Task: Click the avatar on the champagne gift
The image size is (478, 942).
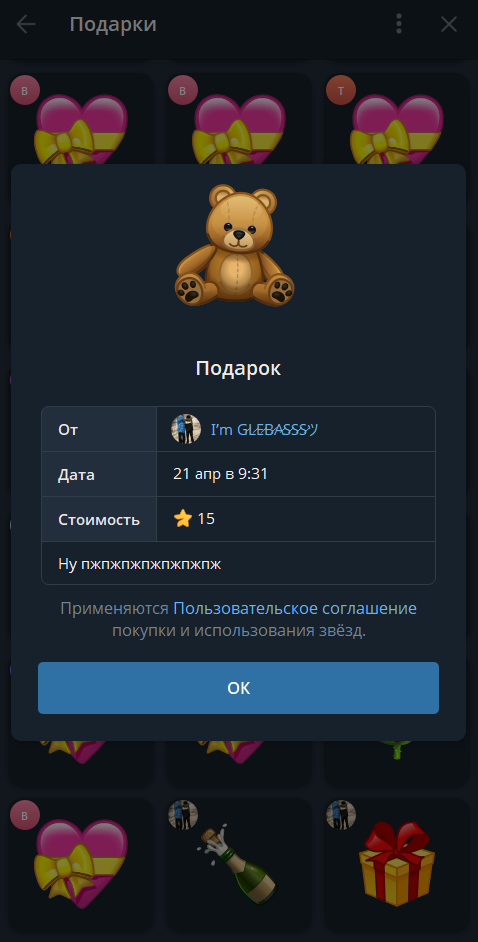Action: point(183,815)
